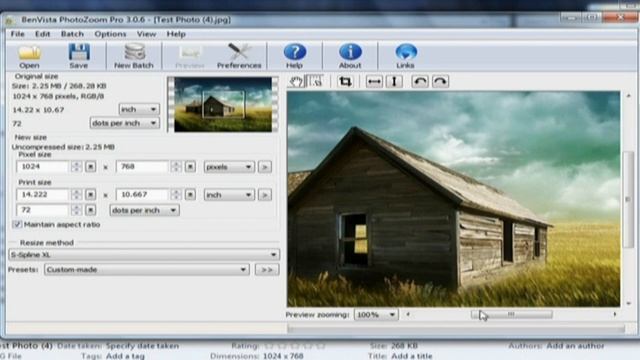Image resolution: width=640 pixels, height=360 pixels.
Task: Click the preview scroll right arrow
Action: pos(615,314)
